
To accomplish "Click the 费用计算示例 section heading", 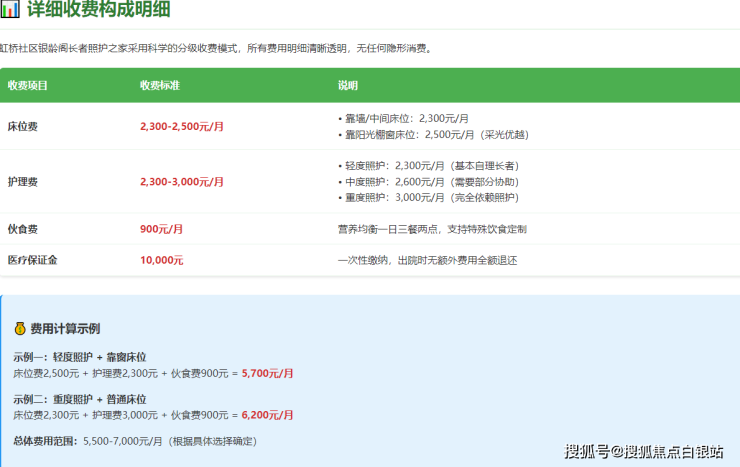I will pos(65,328).
